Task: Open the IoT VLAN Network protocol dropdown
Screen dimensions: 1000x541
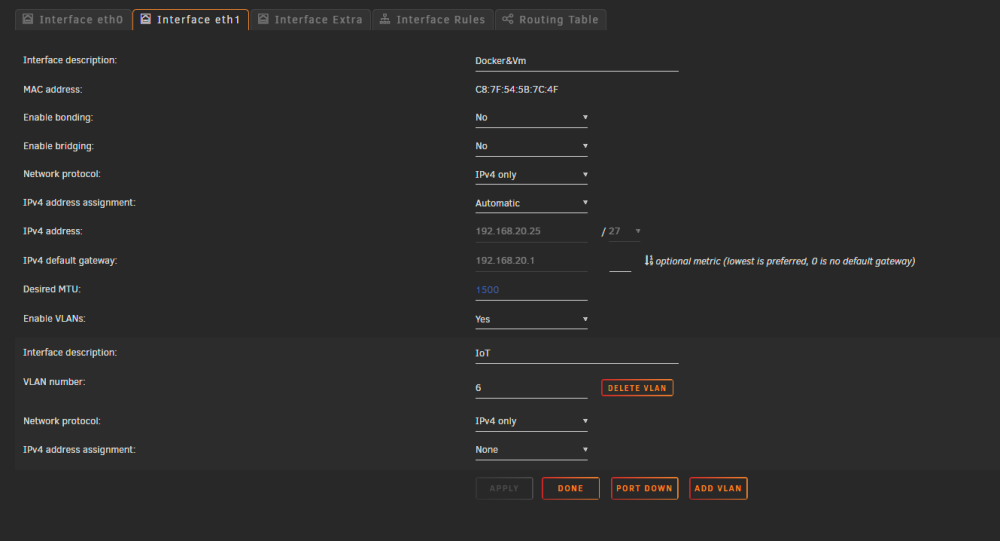Action: pyautogui.click(x=531, y=422)
